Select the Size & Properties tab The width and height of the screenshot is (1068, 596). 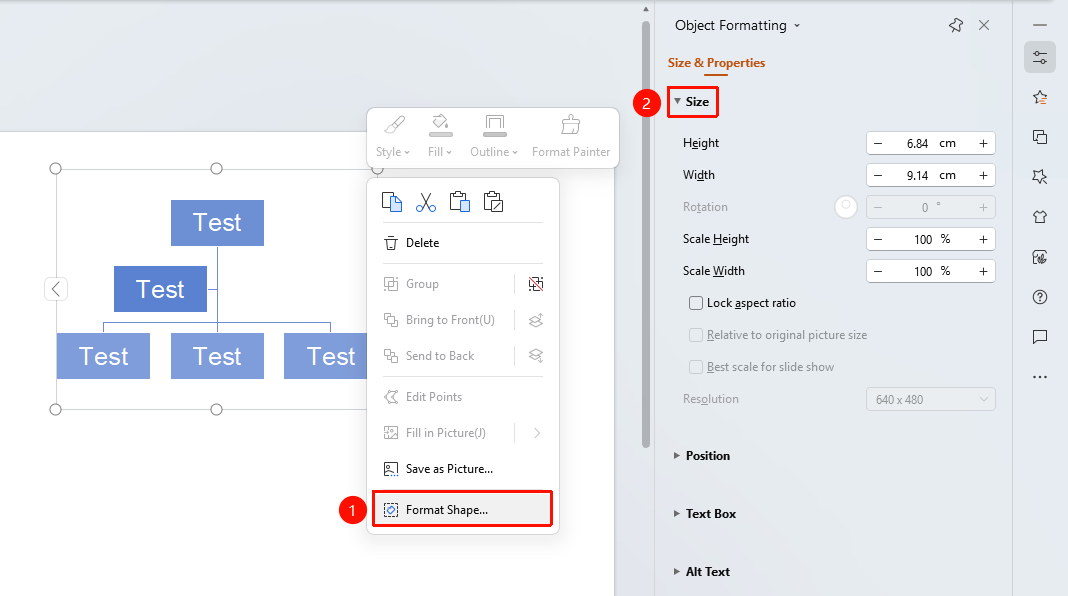(x=716, y=63)
